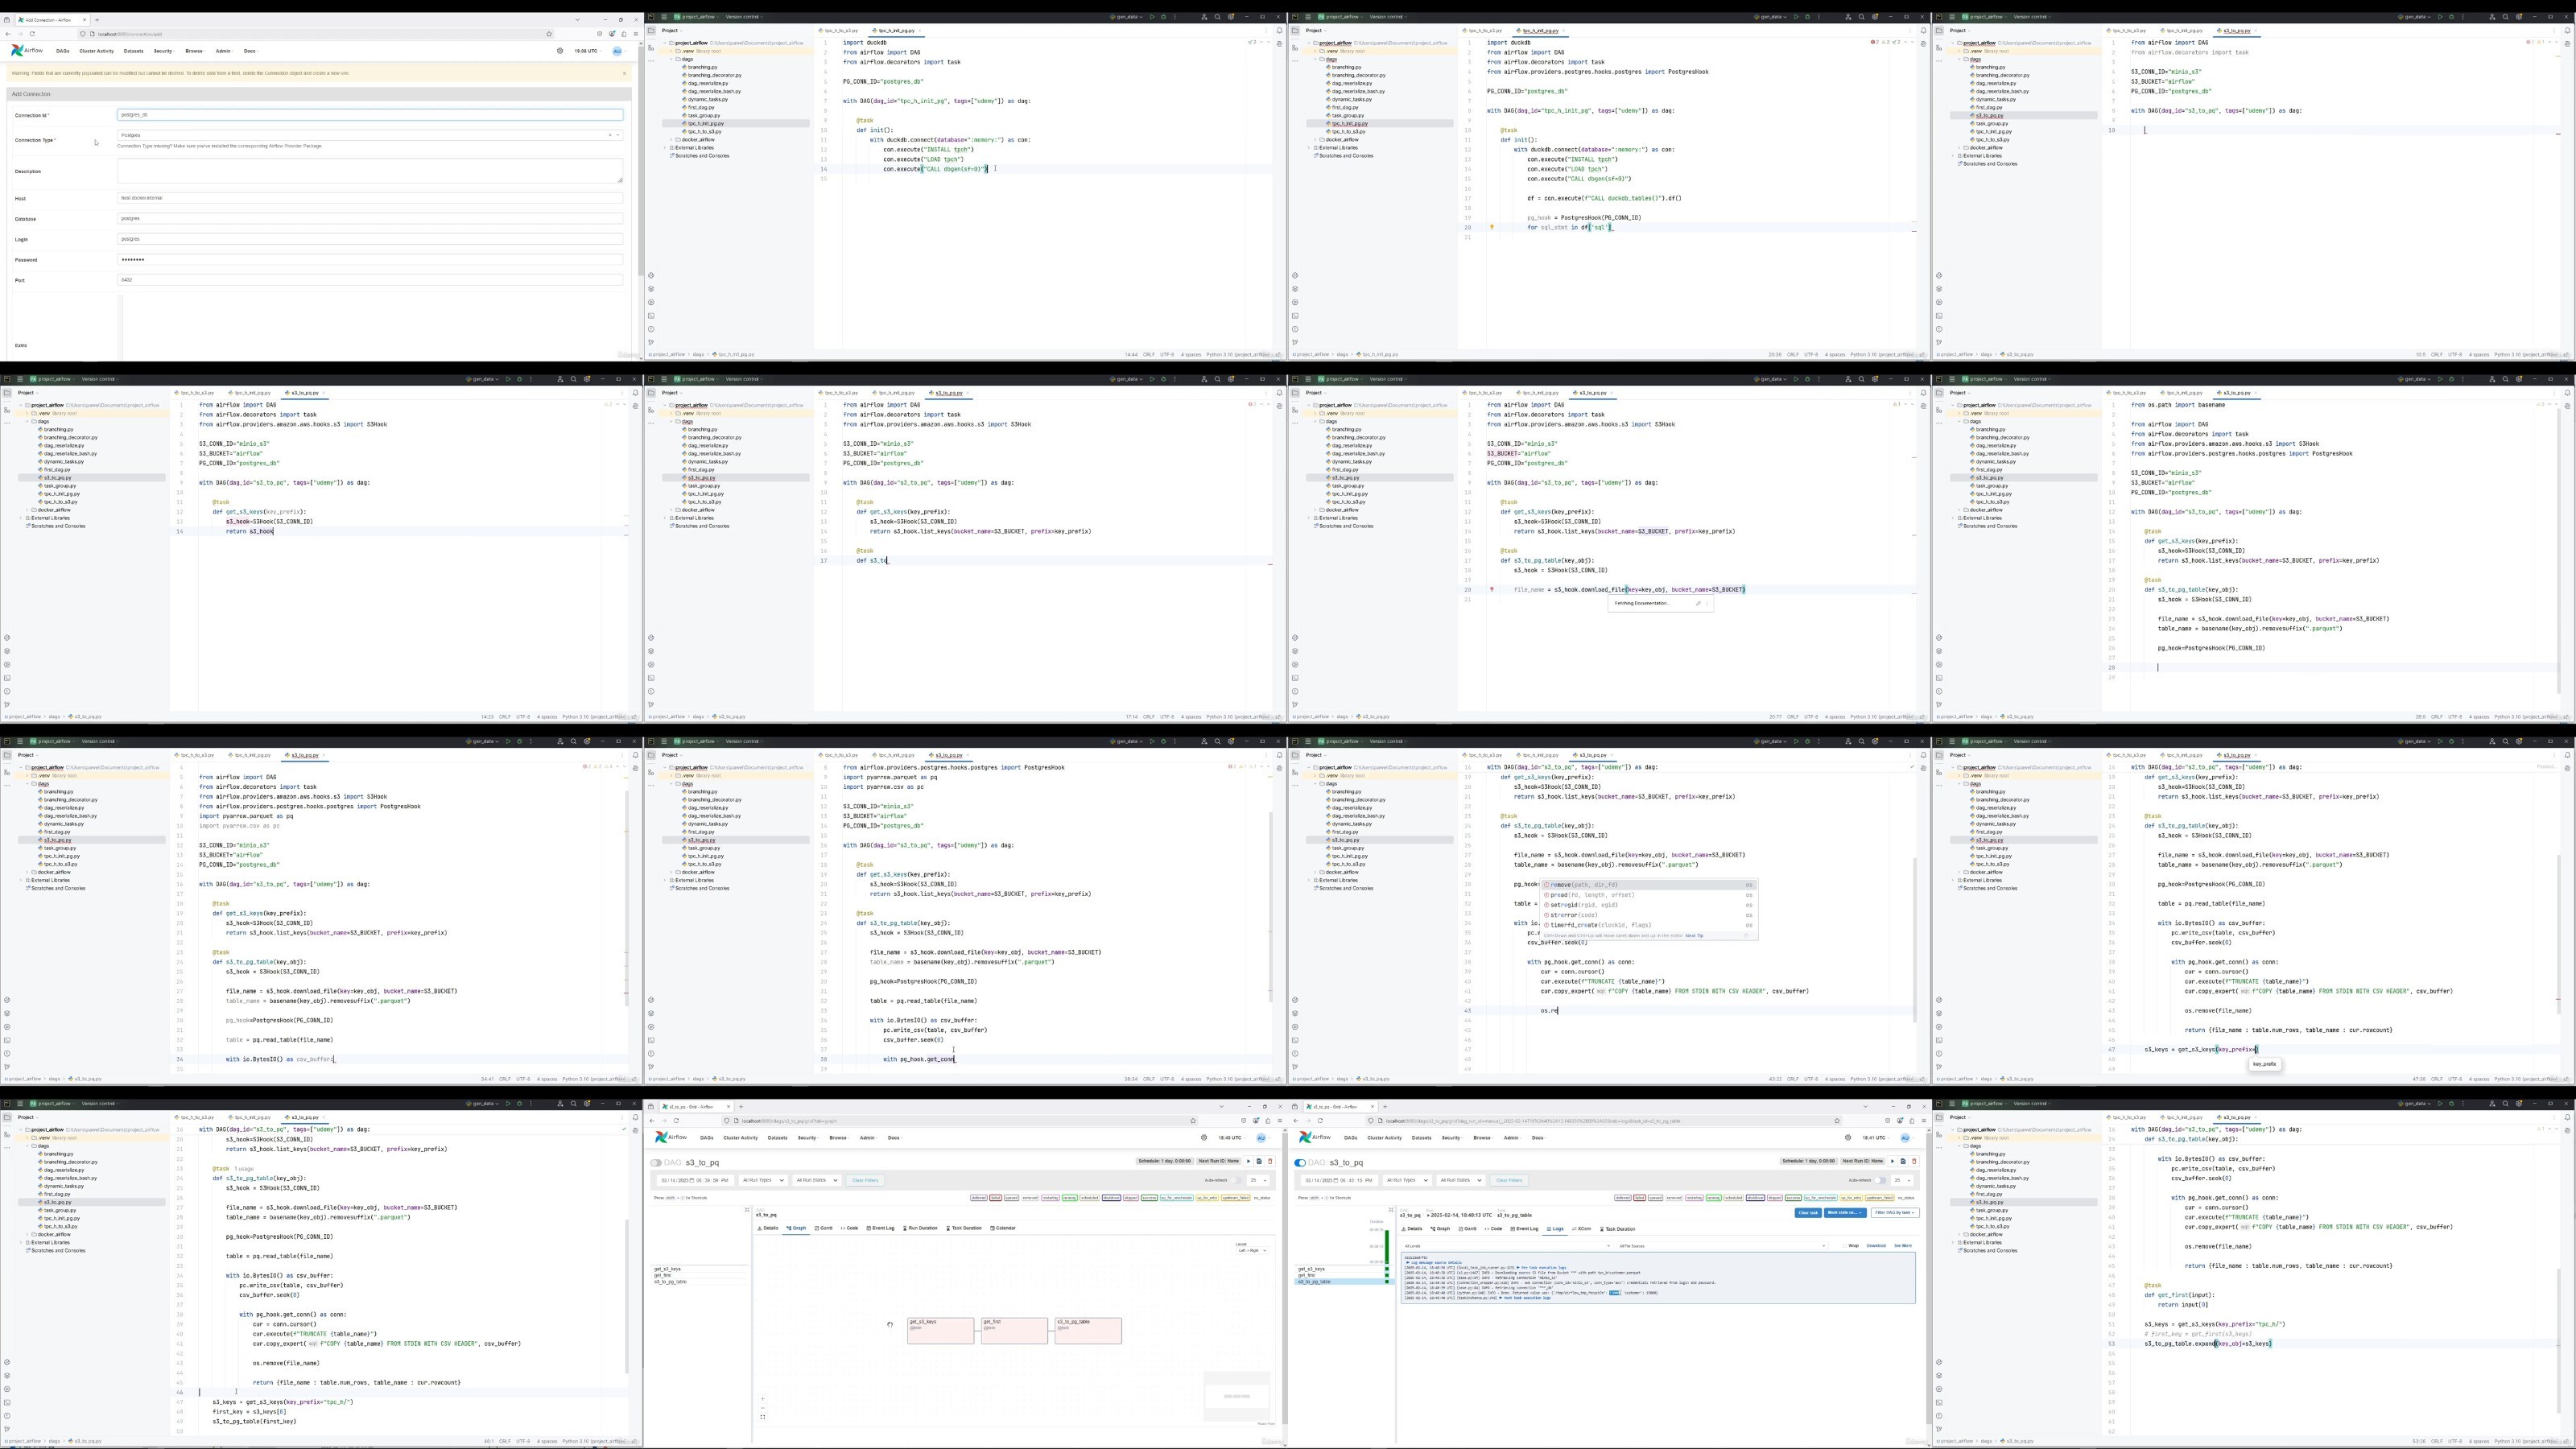This screenshot has height=1449, width=2576.
Task: Open the Layout Left -> Right dropdown
Action: 1252,1251
